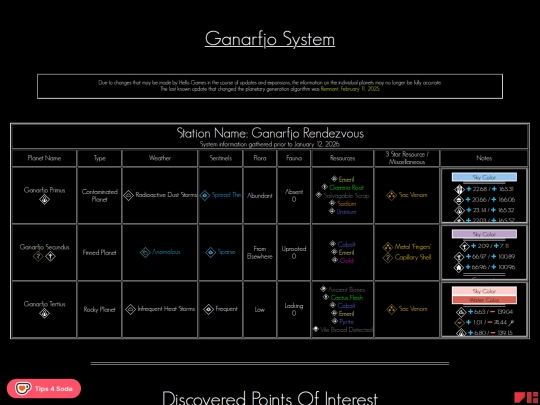Click the notes icon beside 20.66 / 166.06
Screen dimensions: 540x405
click(459, 200)
